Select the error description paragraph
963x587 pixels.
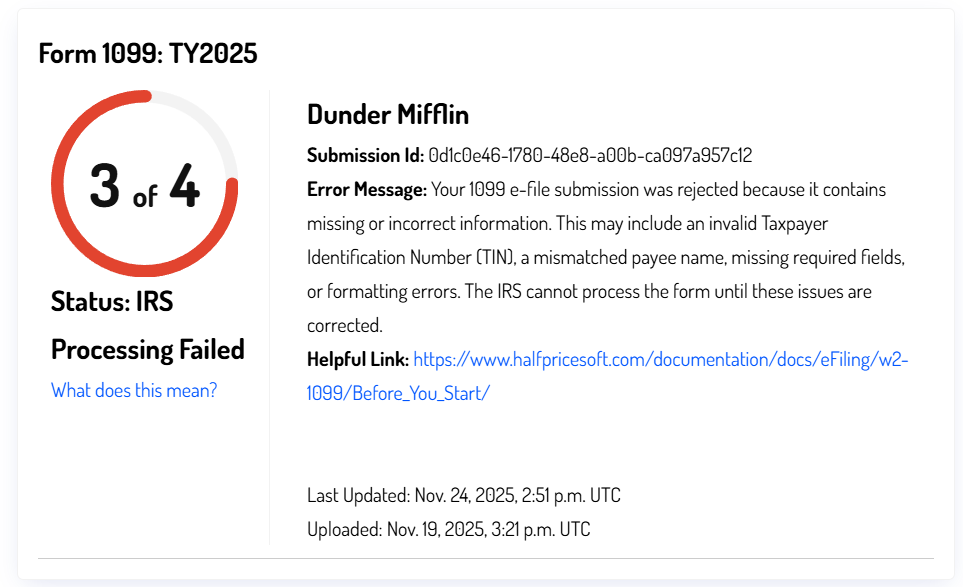[x=600, y=256]
